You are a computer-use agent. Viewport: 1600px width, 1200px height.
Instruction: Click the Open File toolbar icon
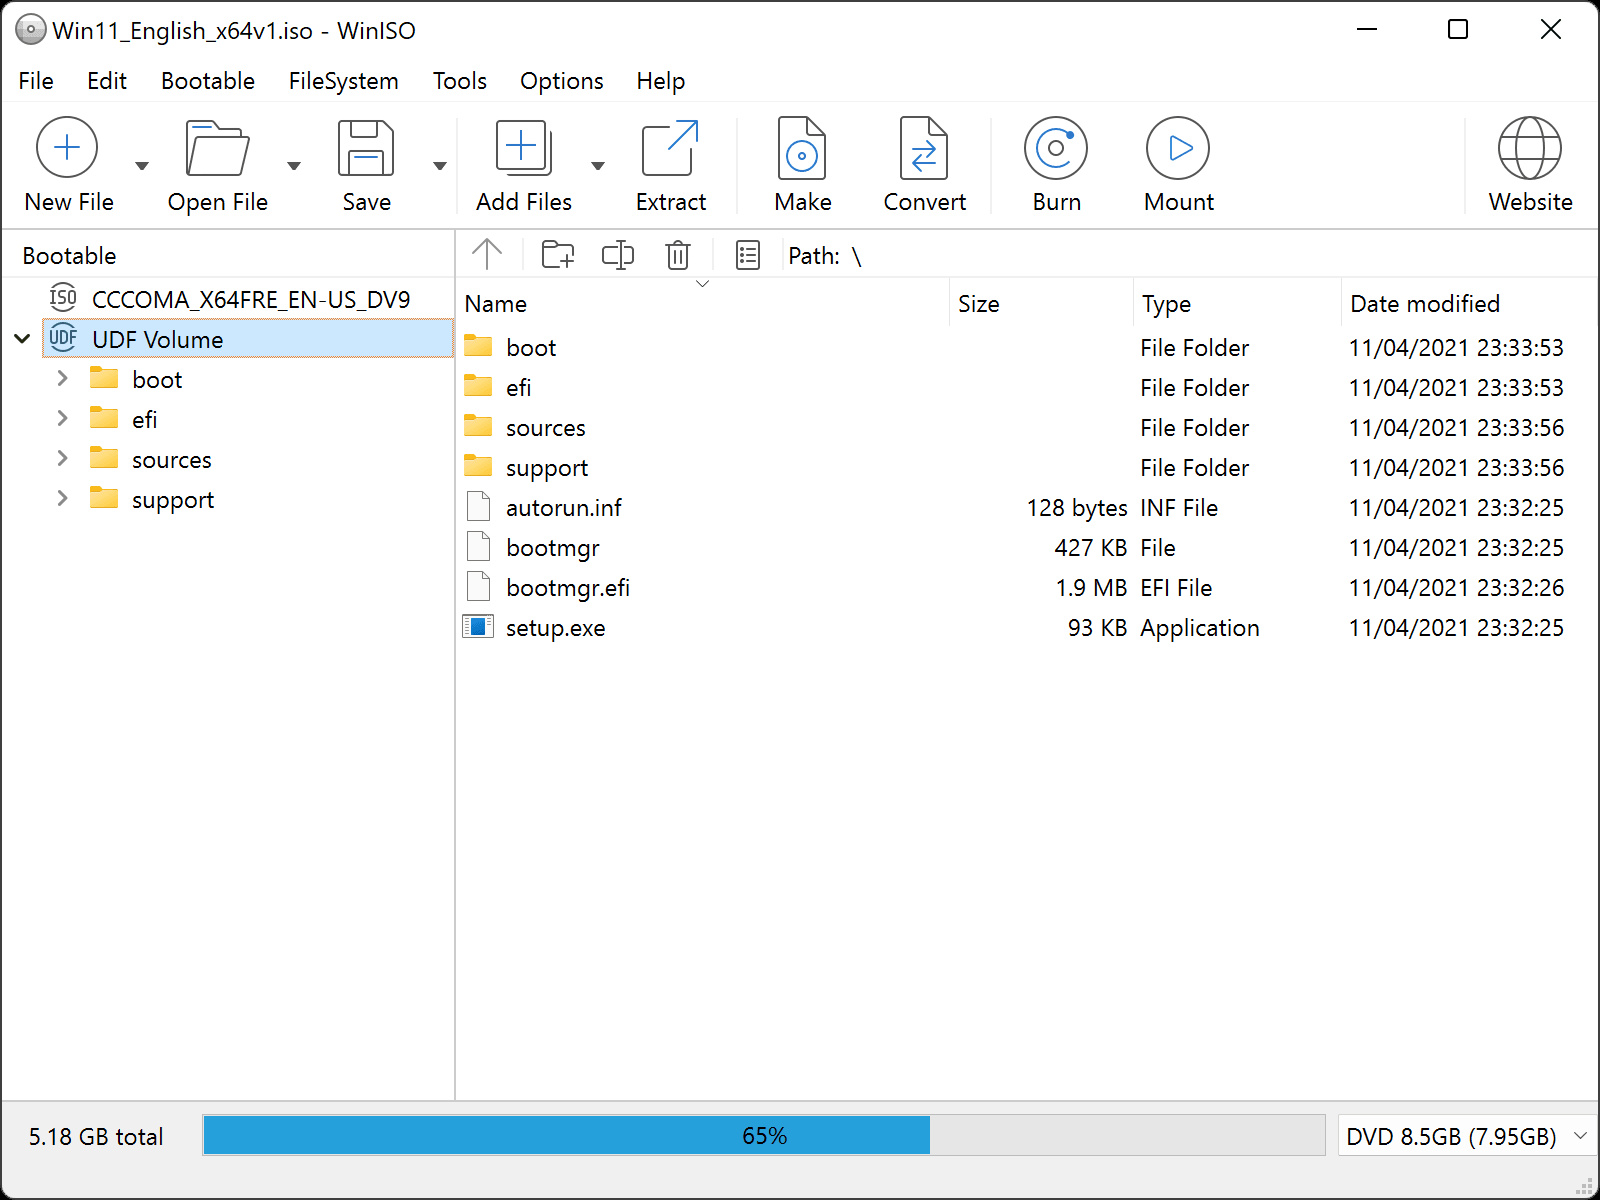[x=217, y=148]
